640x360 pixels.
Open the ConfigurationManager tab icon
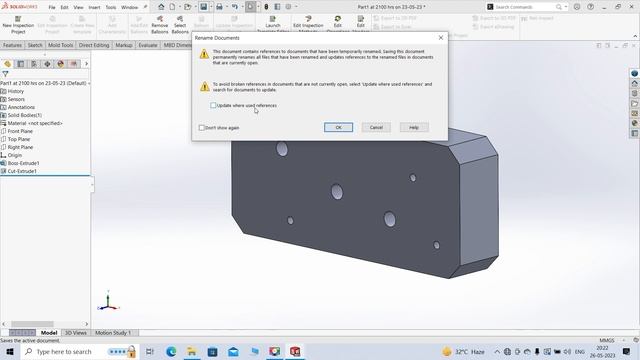coord(34,64)
